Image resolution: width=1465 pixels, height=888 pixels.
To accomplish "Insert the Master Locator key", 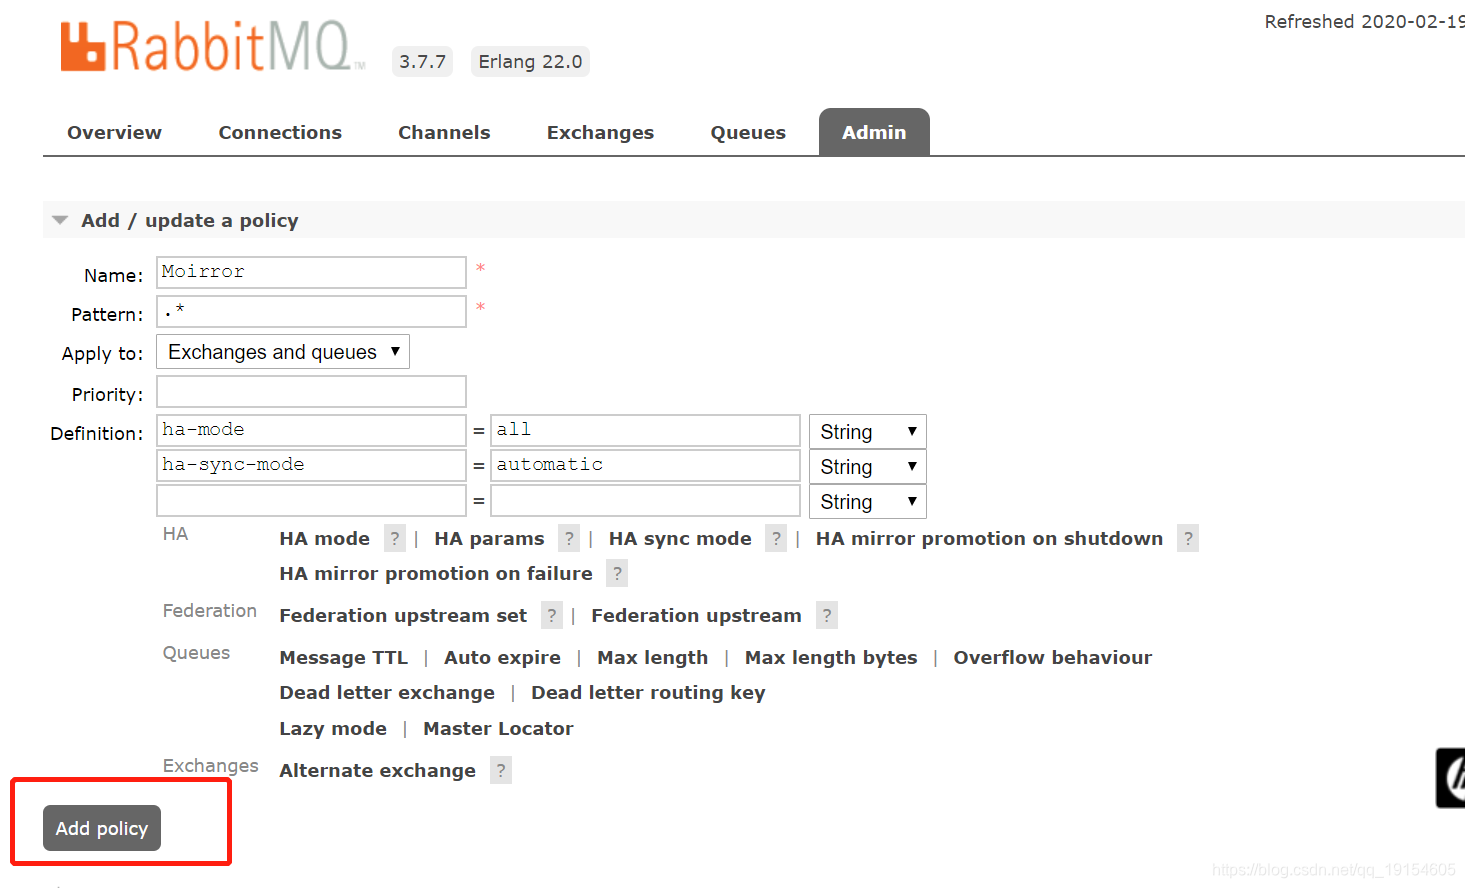I will [498, 729].
